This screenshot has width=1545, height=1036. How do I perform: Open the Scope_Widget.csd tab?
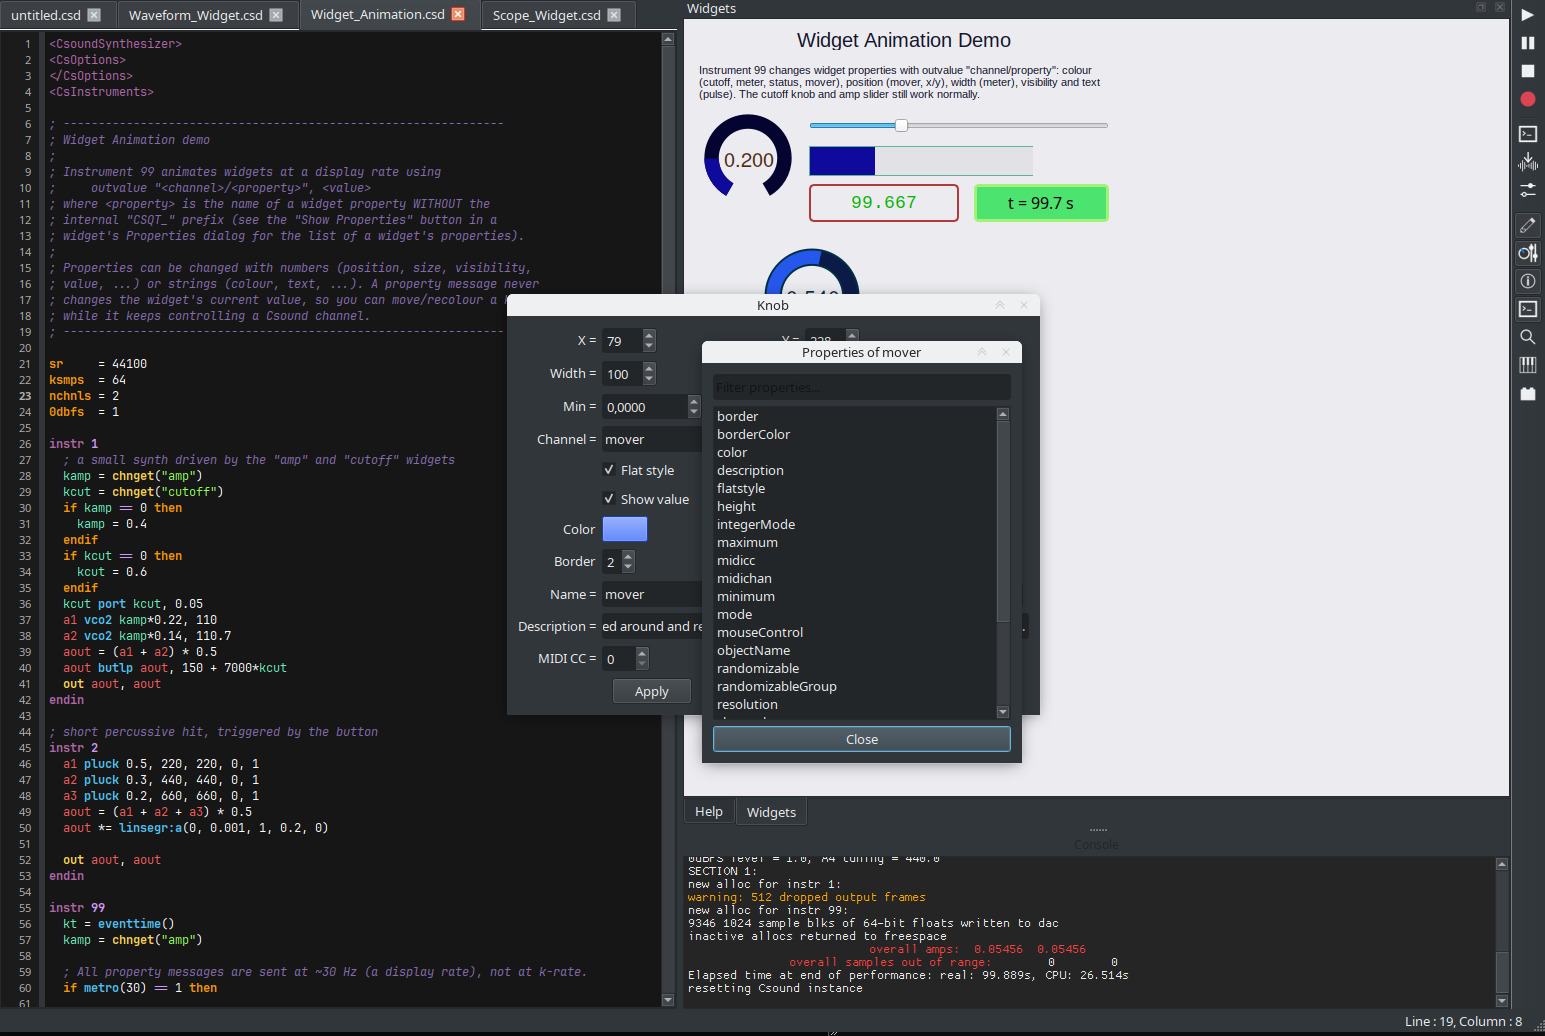546,15
